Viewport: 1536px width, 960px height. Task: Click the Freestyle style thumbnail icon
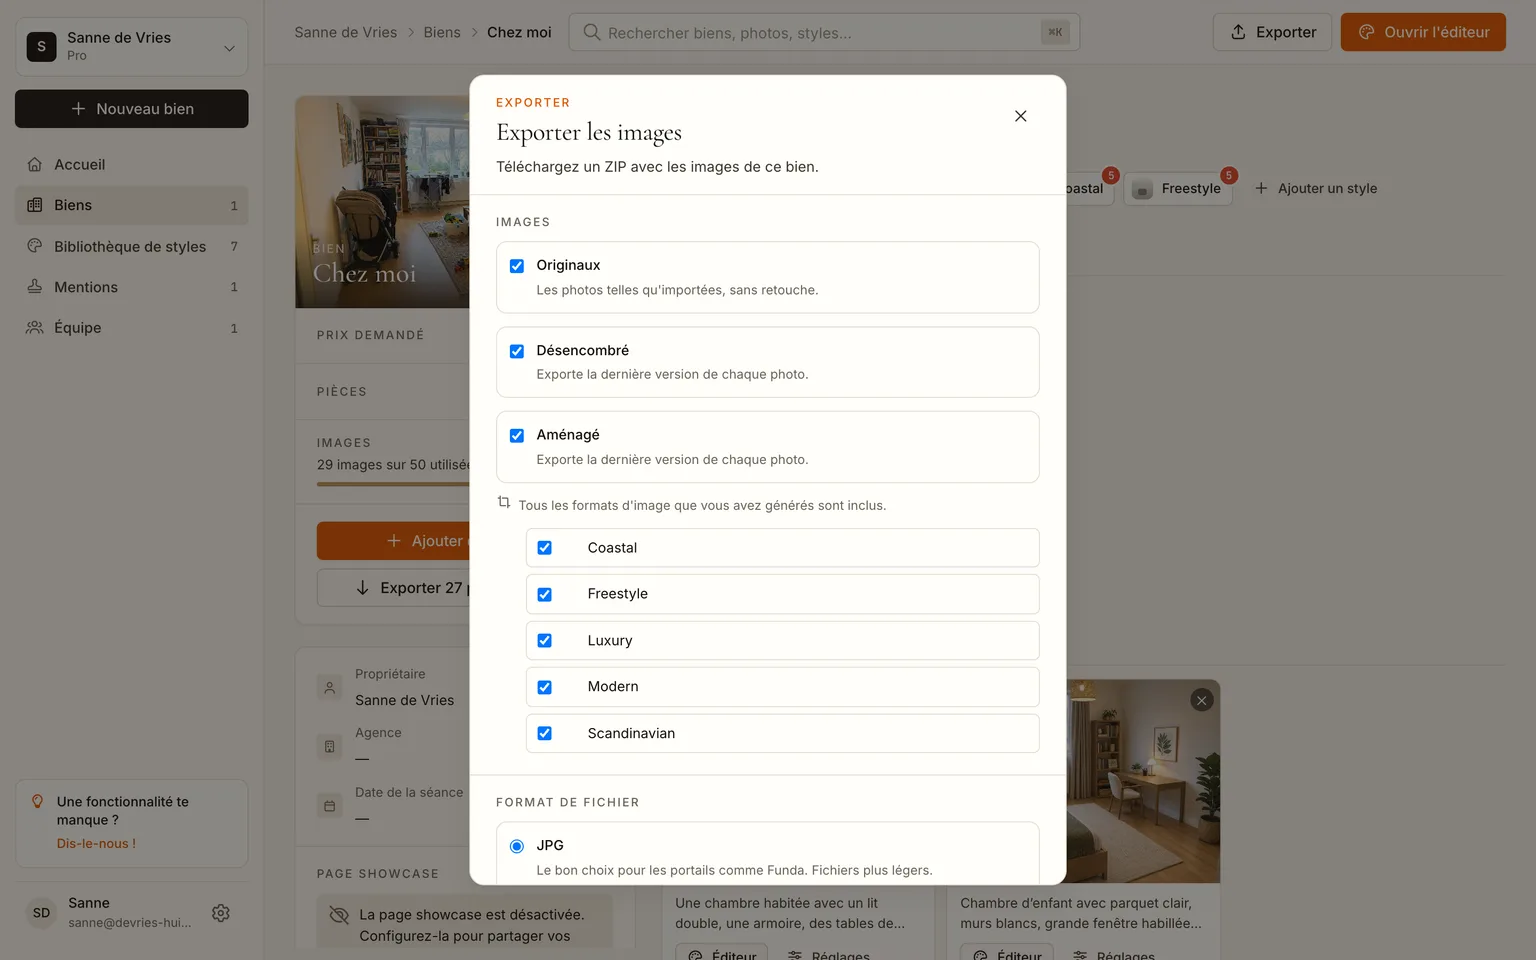1142,189
